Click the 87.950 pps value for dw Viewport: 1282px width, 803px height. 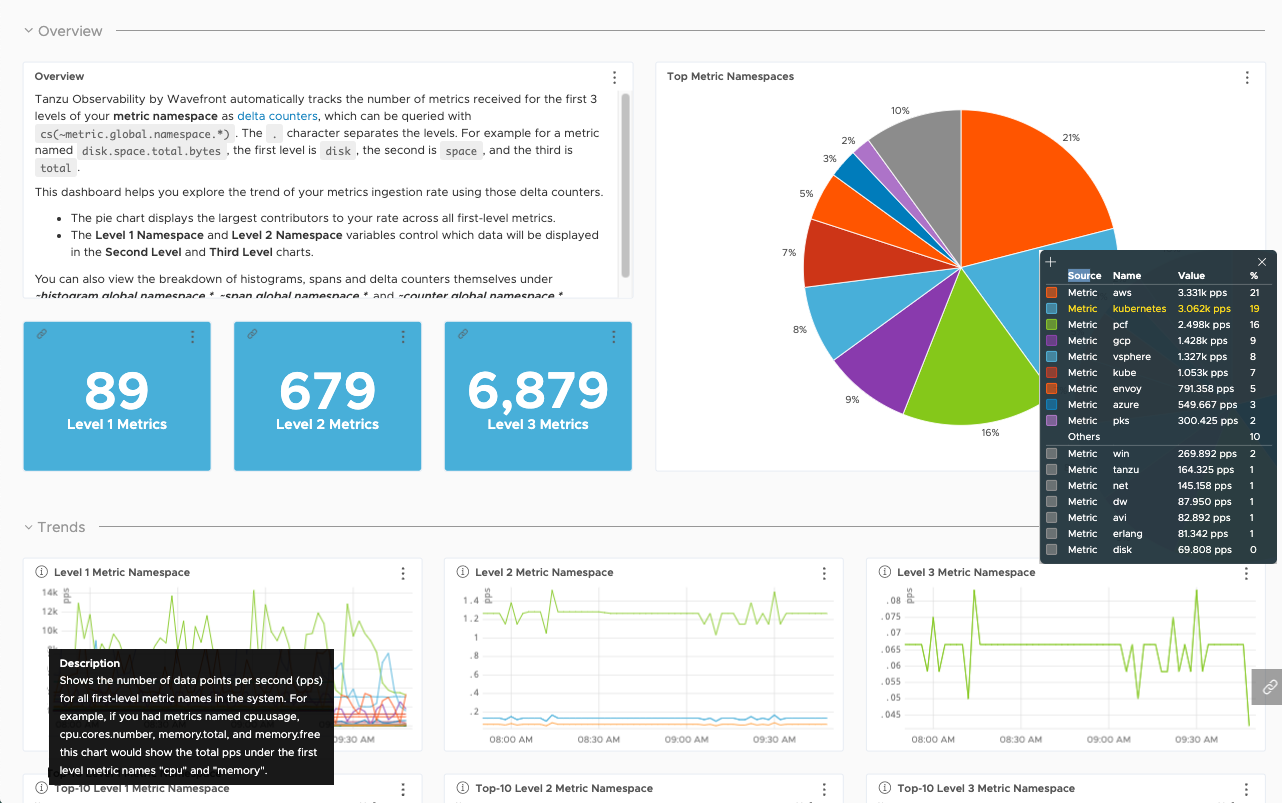pyautogui.click(x=1204, y=502)
